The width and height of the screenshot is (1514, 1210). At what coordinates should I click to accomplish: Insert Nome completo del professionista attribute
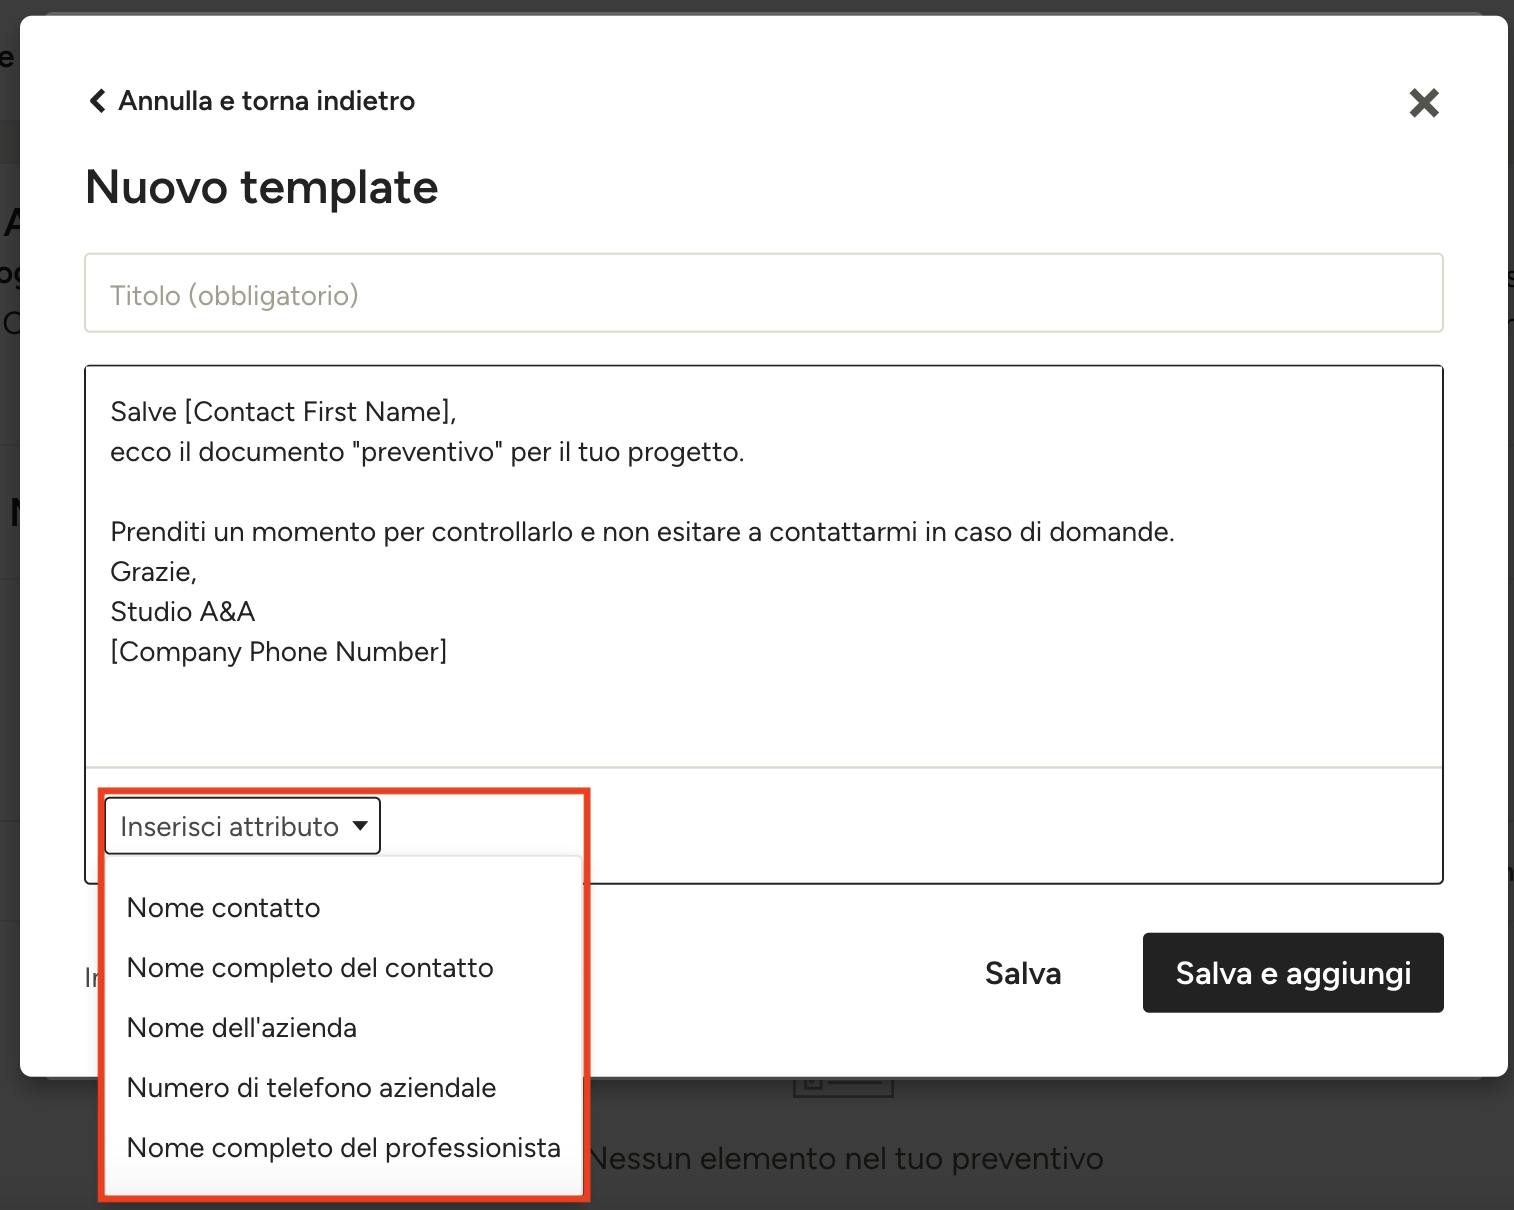coord(343,1148)
